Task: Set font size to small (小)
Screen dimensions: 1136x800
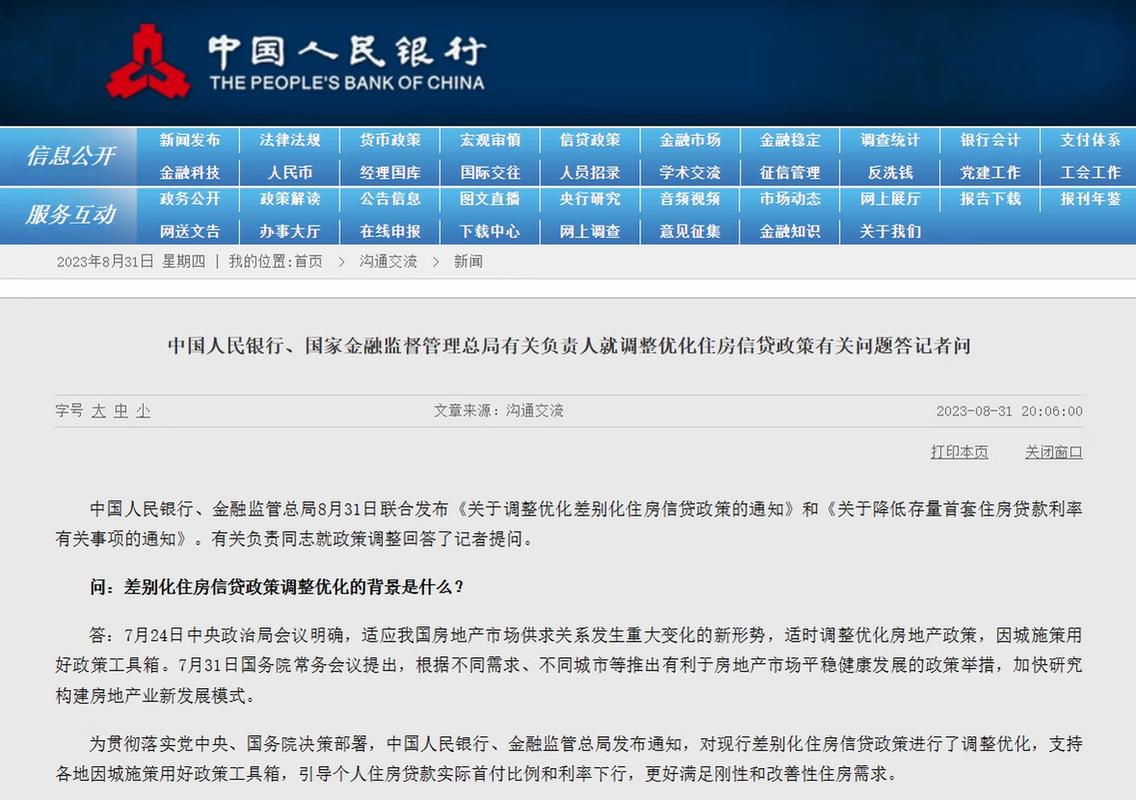Action: click(x=143, y=411)
